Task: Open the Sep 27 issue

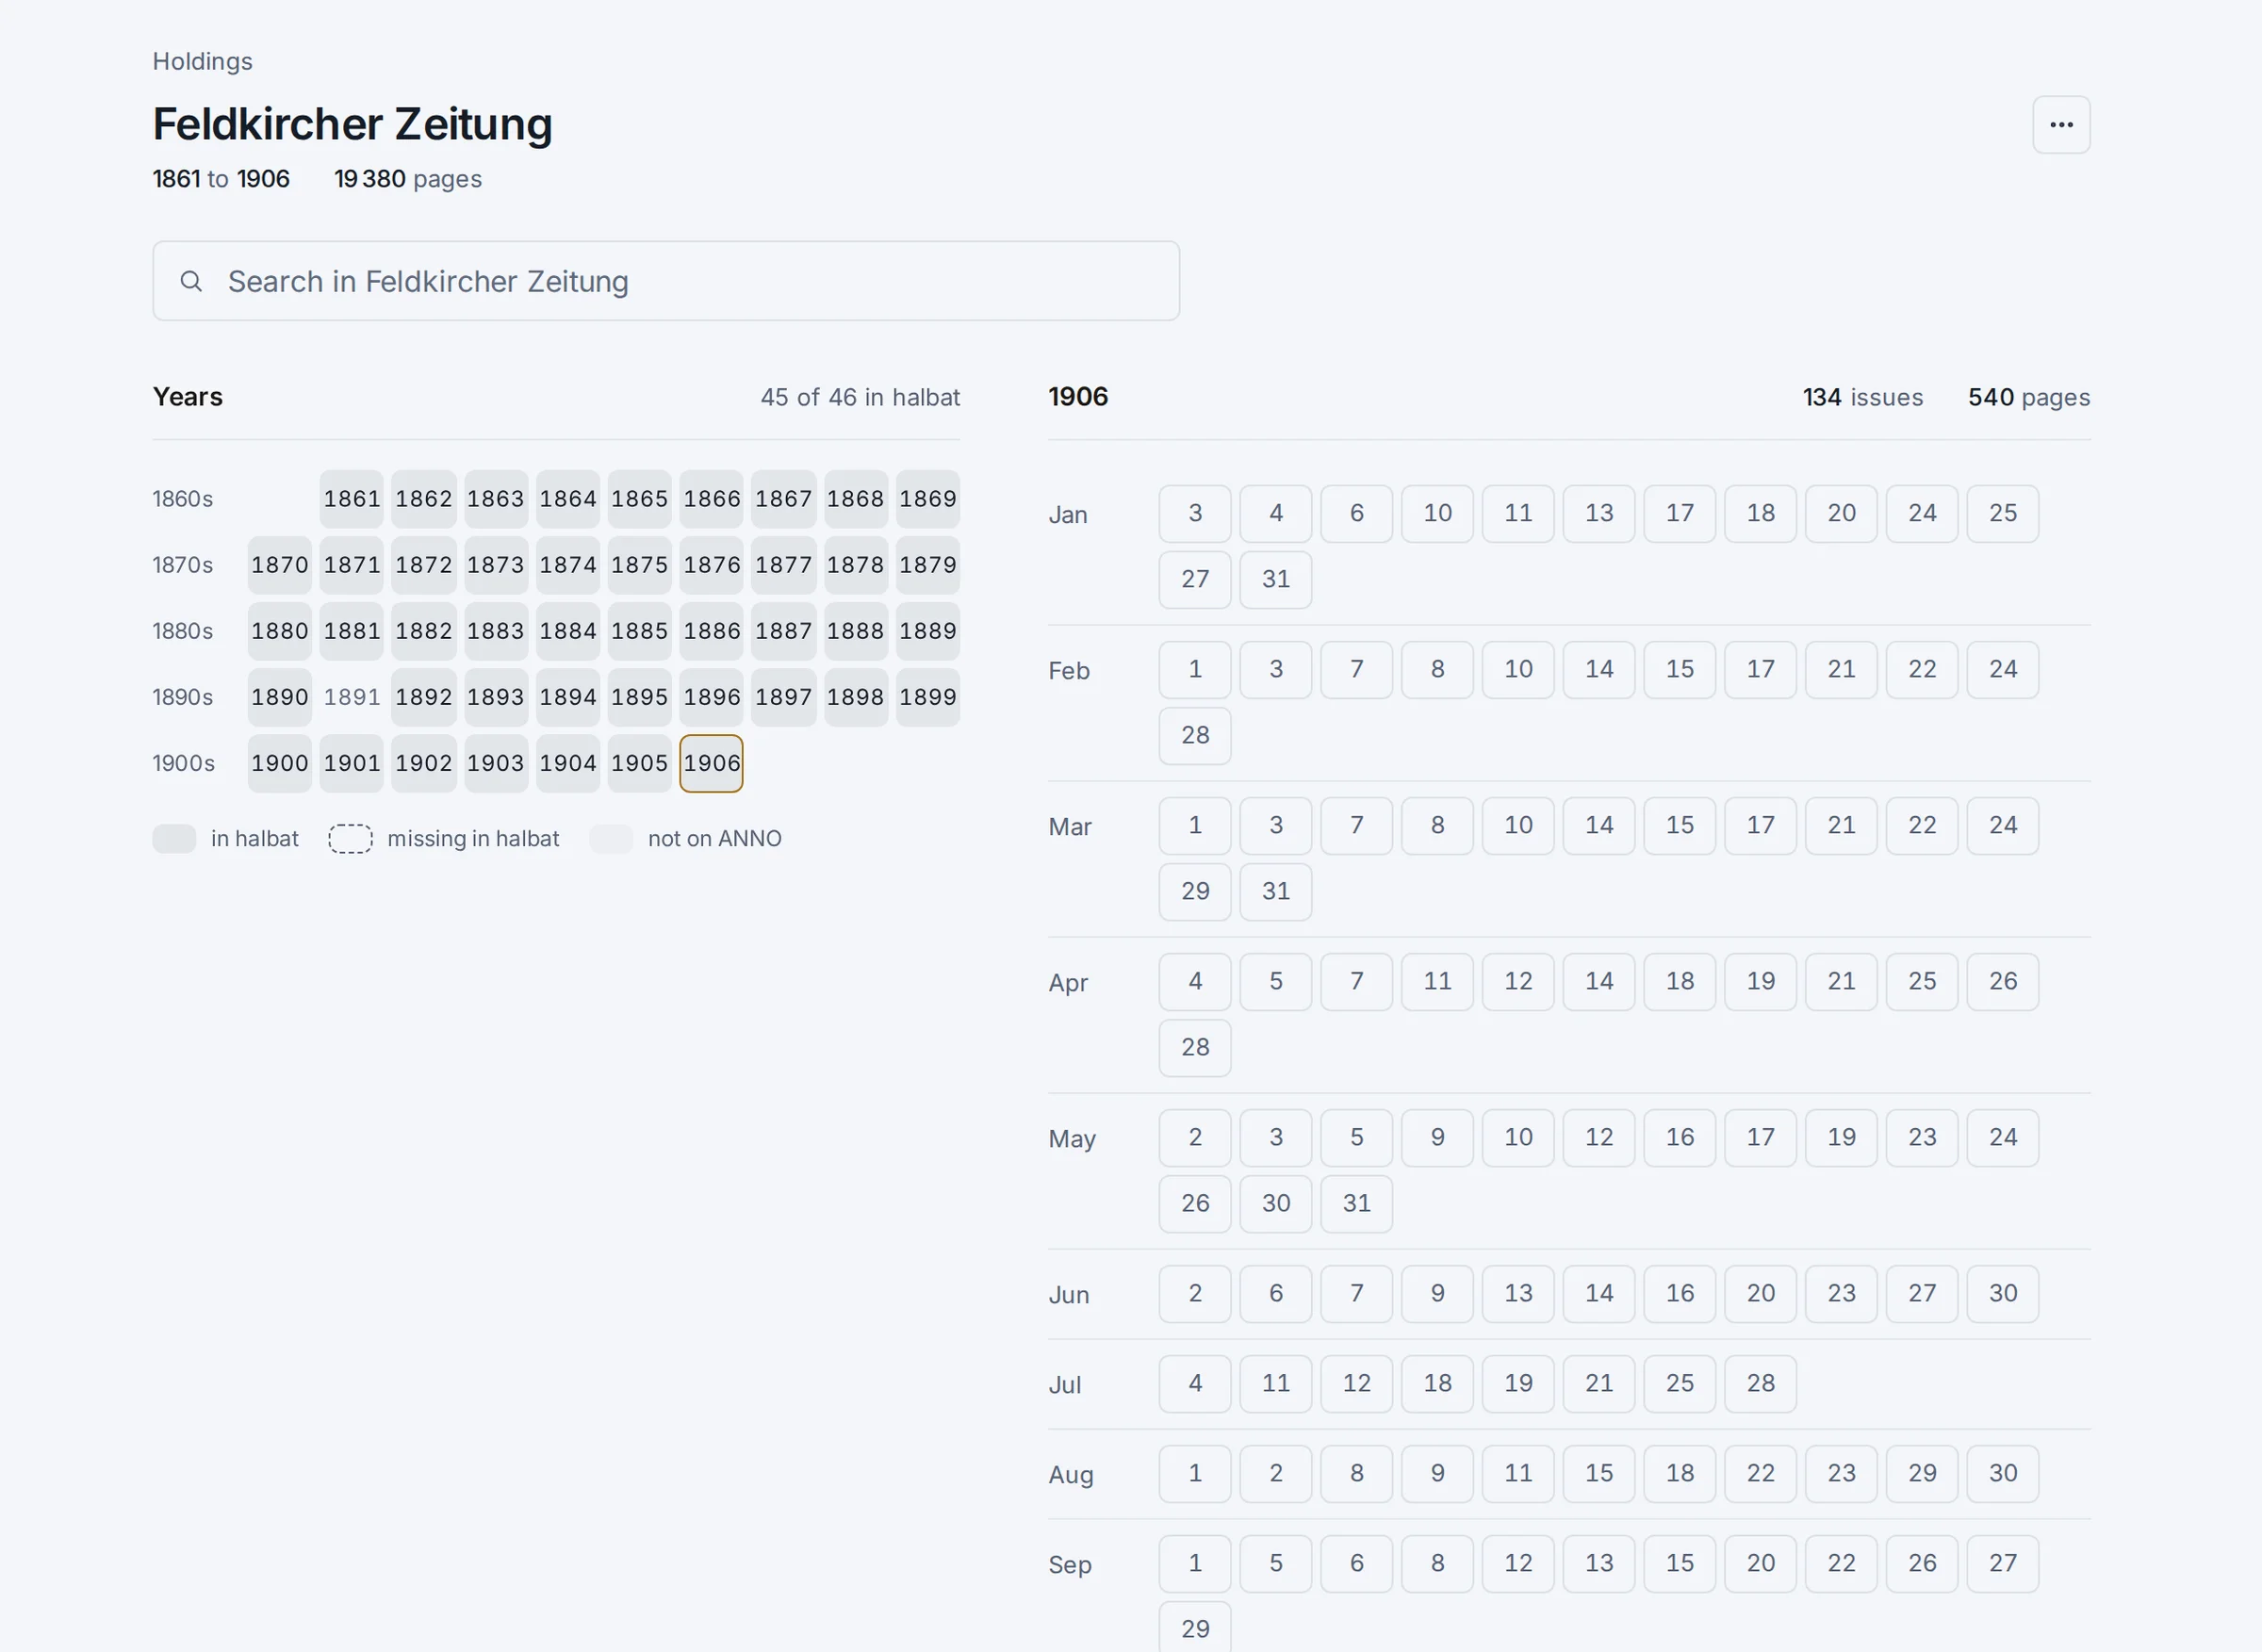Action: coord(2003,1564)
